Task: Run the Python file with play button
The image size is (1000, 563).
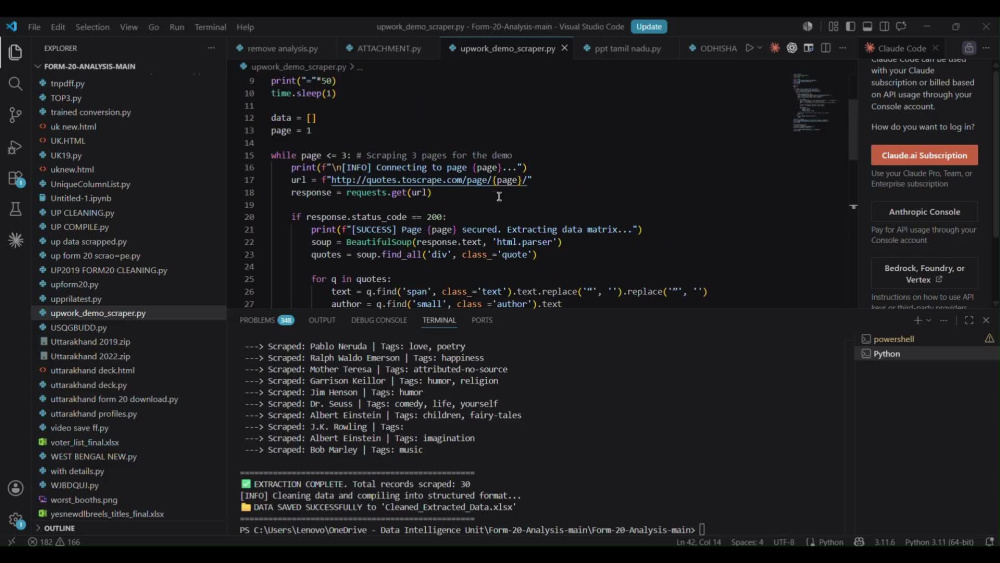Action: coord(749,48)
